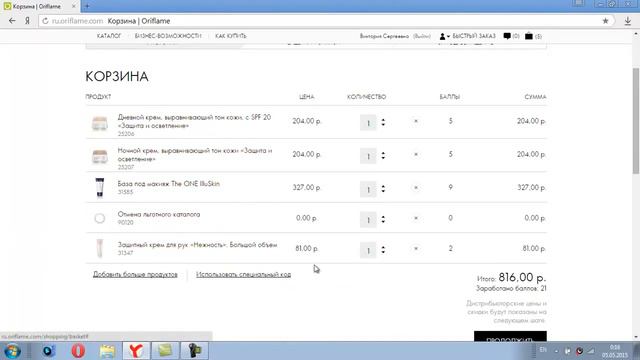Open the Windows Start button
This screenshot has width=640, height=360.
(x=12, y=351)
